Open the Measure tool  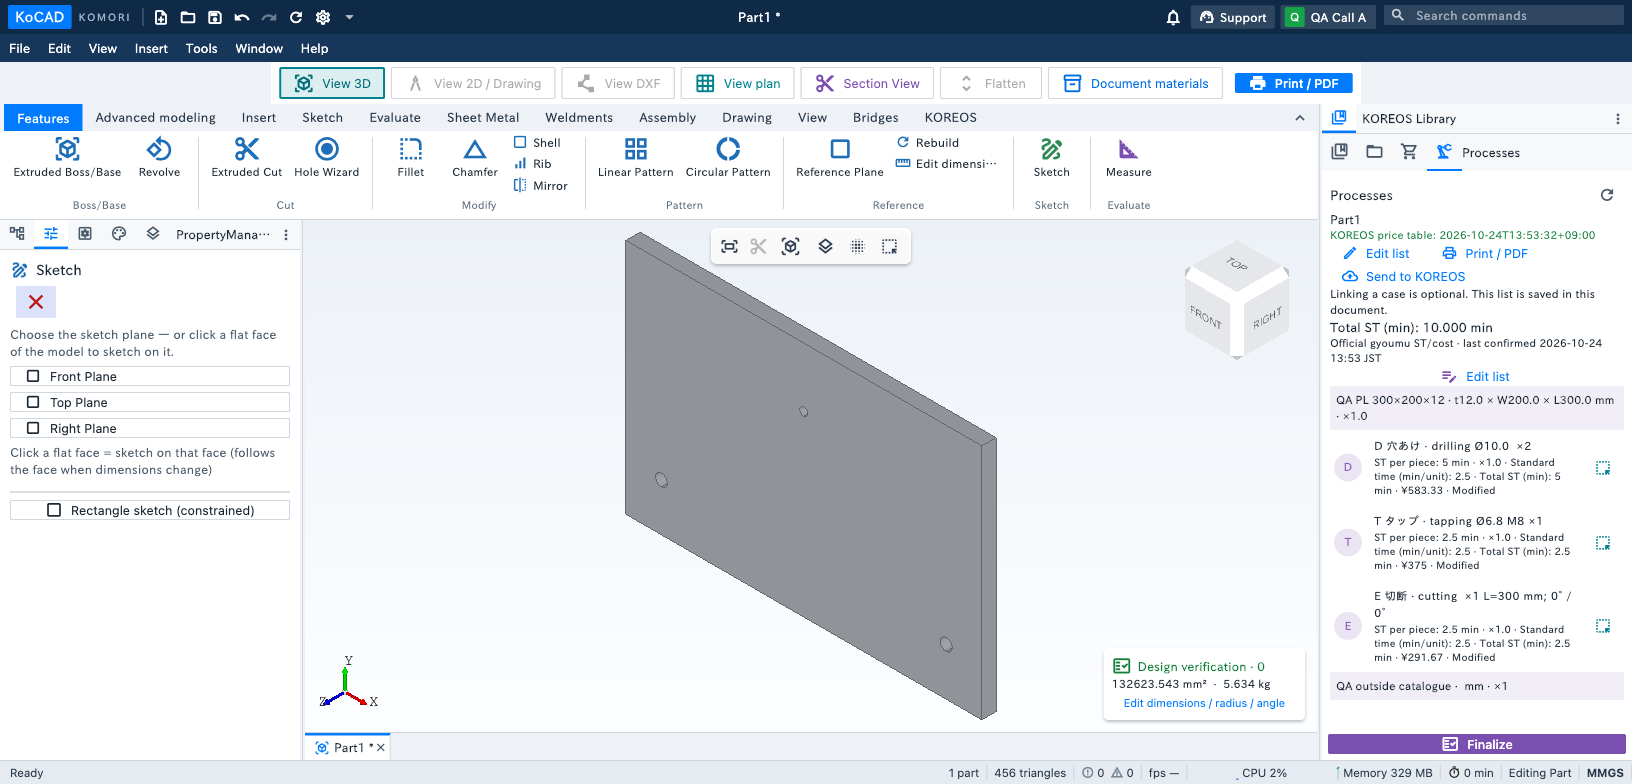tap(1128, 158)
